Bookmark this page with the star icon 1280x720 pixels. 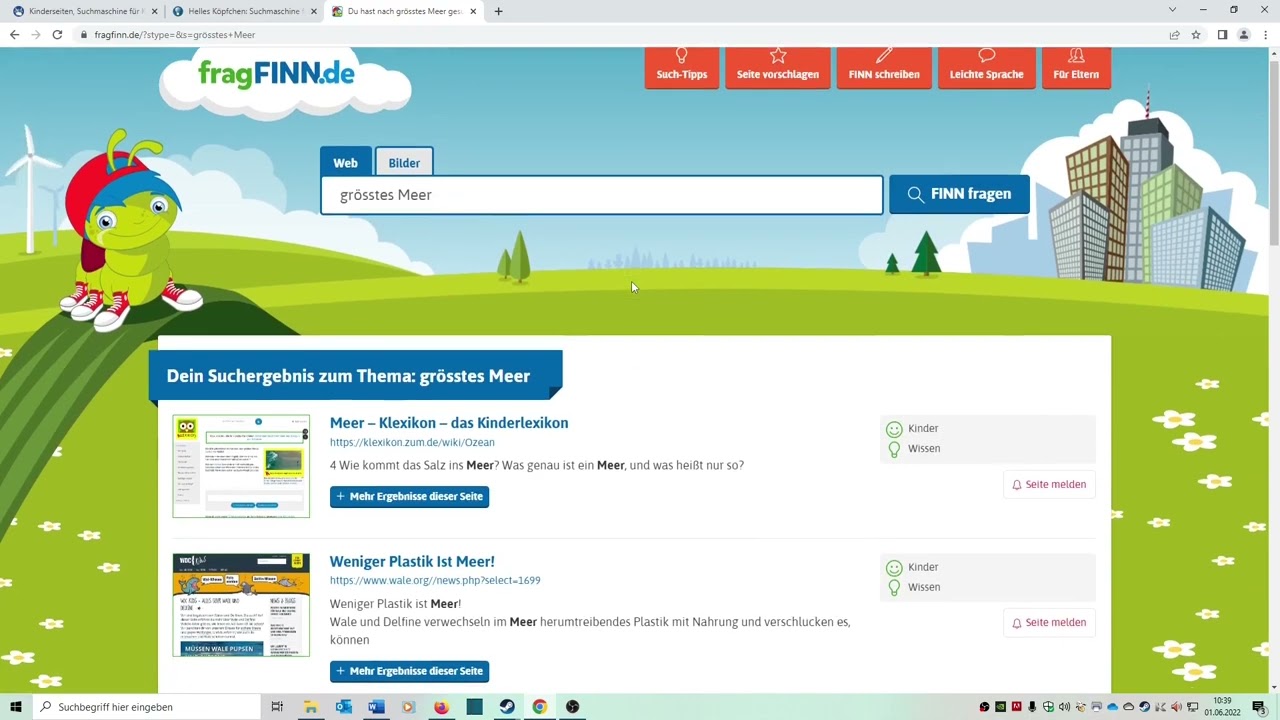coord(1196,35)
